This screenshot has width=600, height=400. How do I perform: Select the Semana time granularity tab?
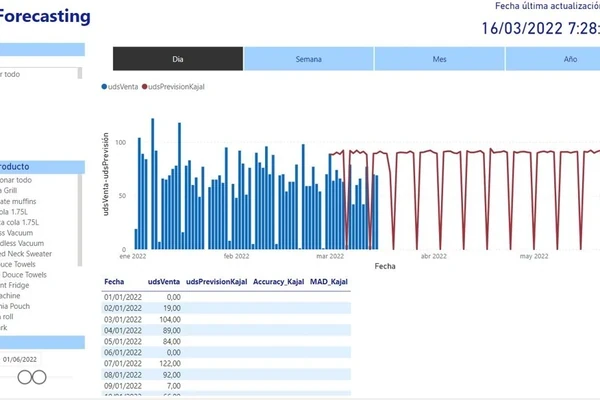[308, 59]
